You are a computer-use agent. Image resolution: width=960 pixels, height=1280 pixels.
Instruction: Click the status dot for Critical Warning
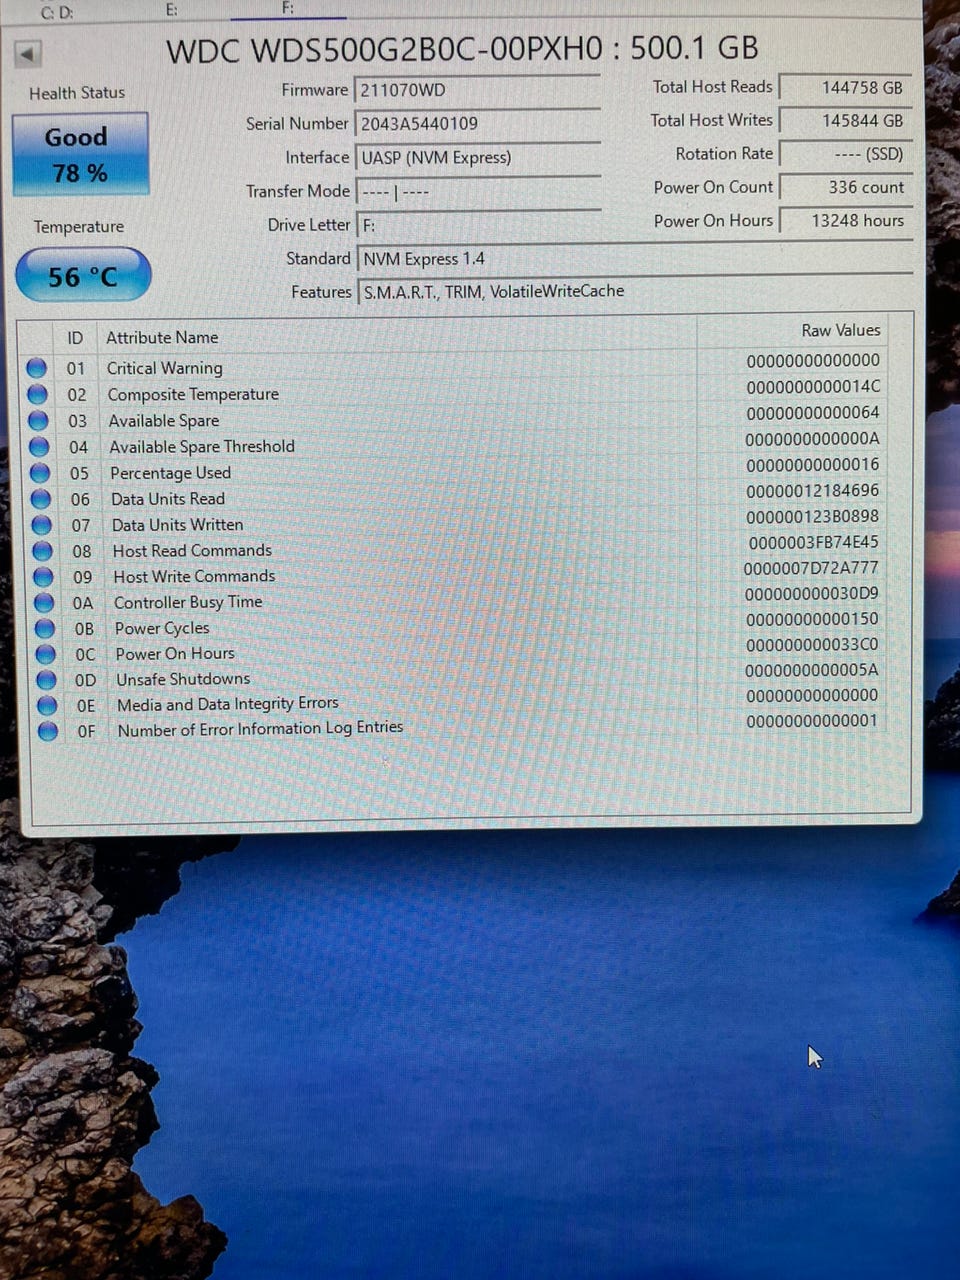pos(37,368)
